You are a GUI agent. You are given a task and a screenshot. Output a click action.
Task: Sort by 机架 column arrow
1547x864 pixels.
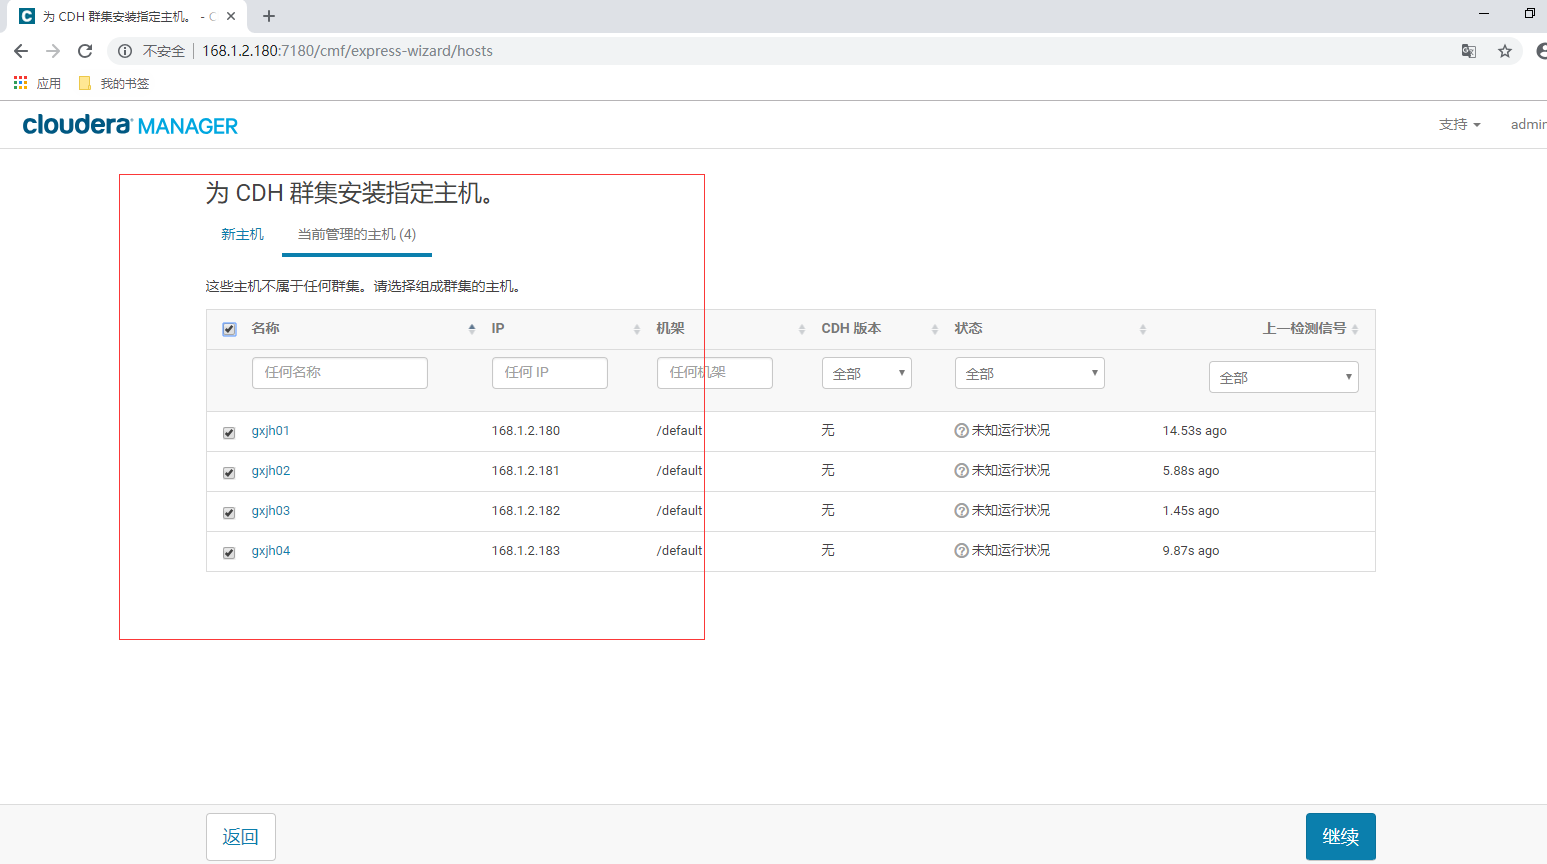click(x=802, y=329)
